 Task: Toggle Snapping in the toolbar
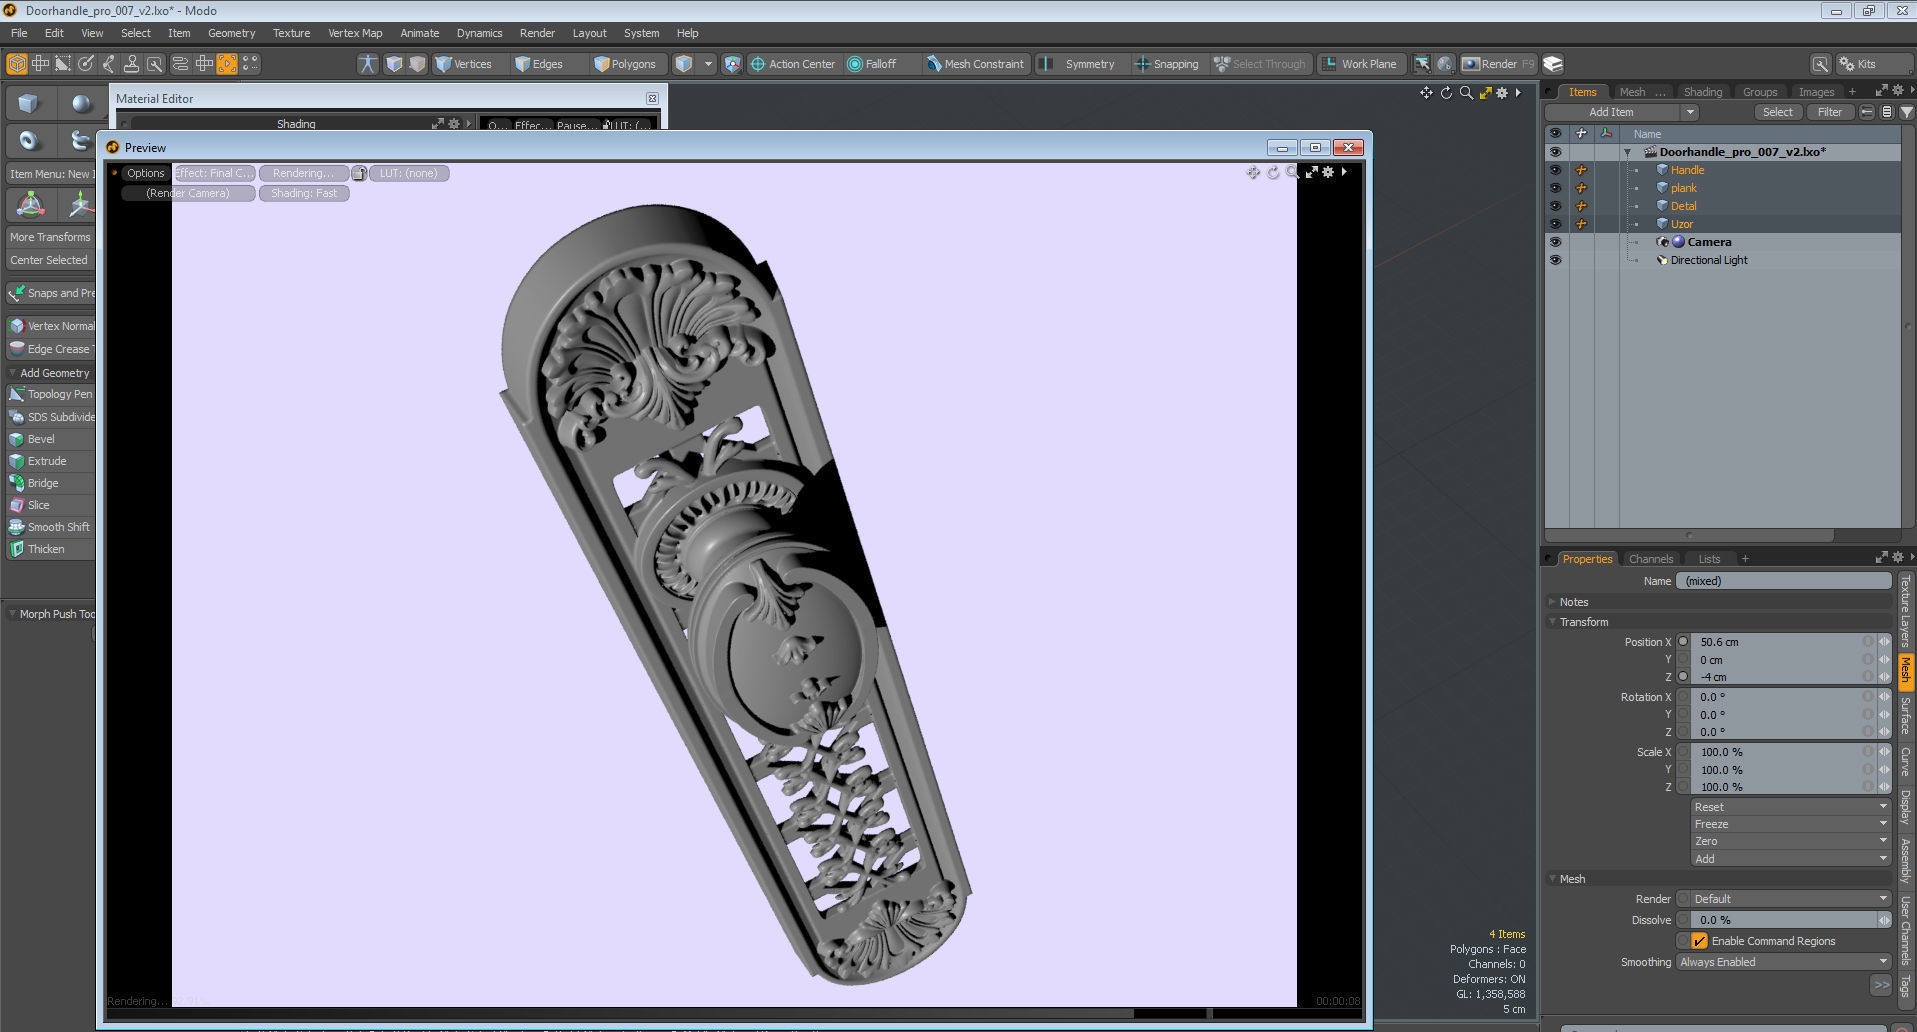[x=1166, y=64]
